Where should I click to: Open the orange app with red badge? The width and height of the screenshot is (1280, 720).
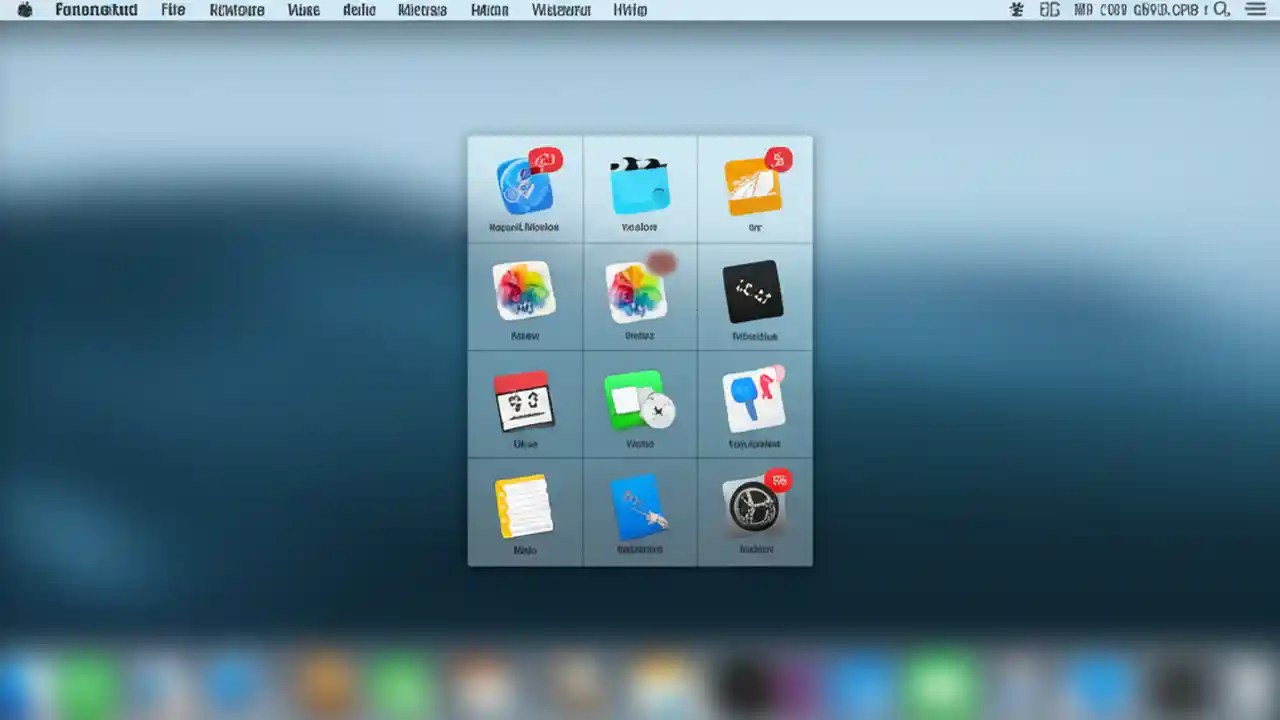point(755,185)
